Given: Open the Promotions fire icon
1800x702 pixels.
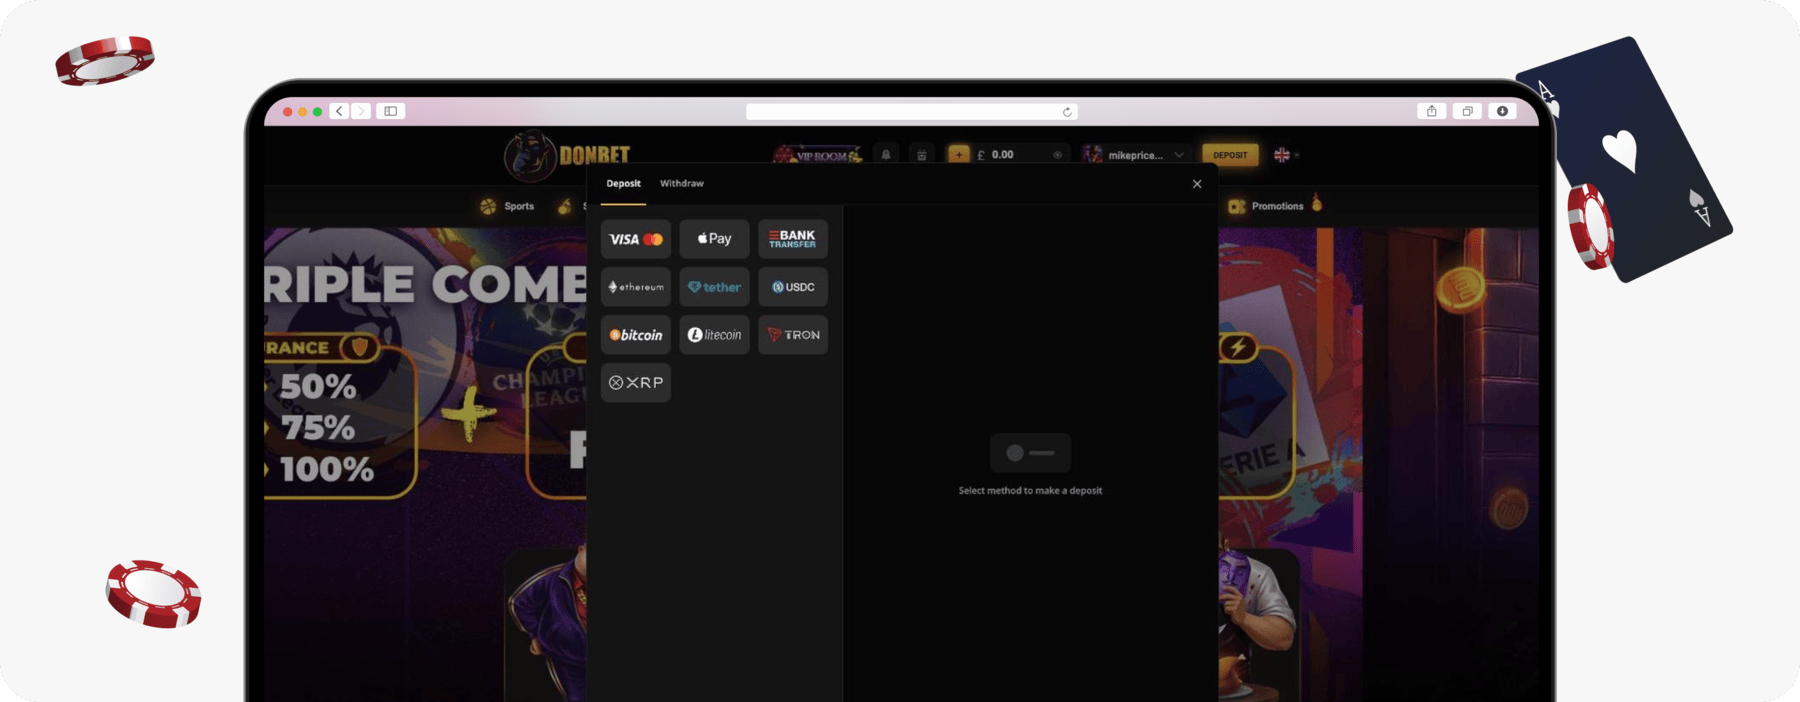Looking at the screenshot, I should click(1317, 204).
